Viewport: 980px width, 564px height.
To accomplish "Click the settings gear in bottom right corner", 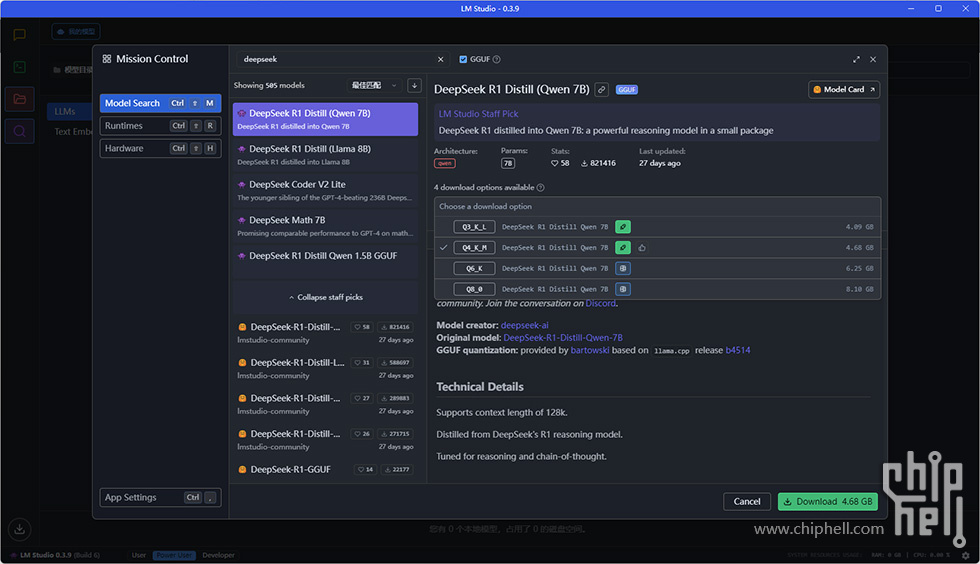I will (x=966, y=555).
